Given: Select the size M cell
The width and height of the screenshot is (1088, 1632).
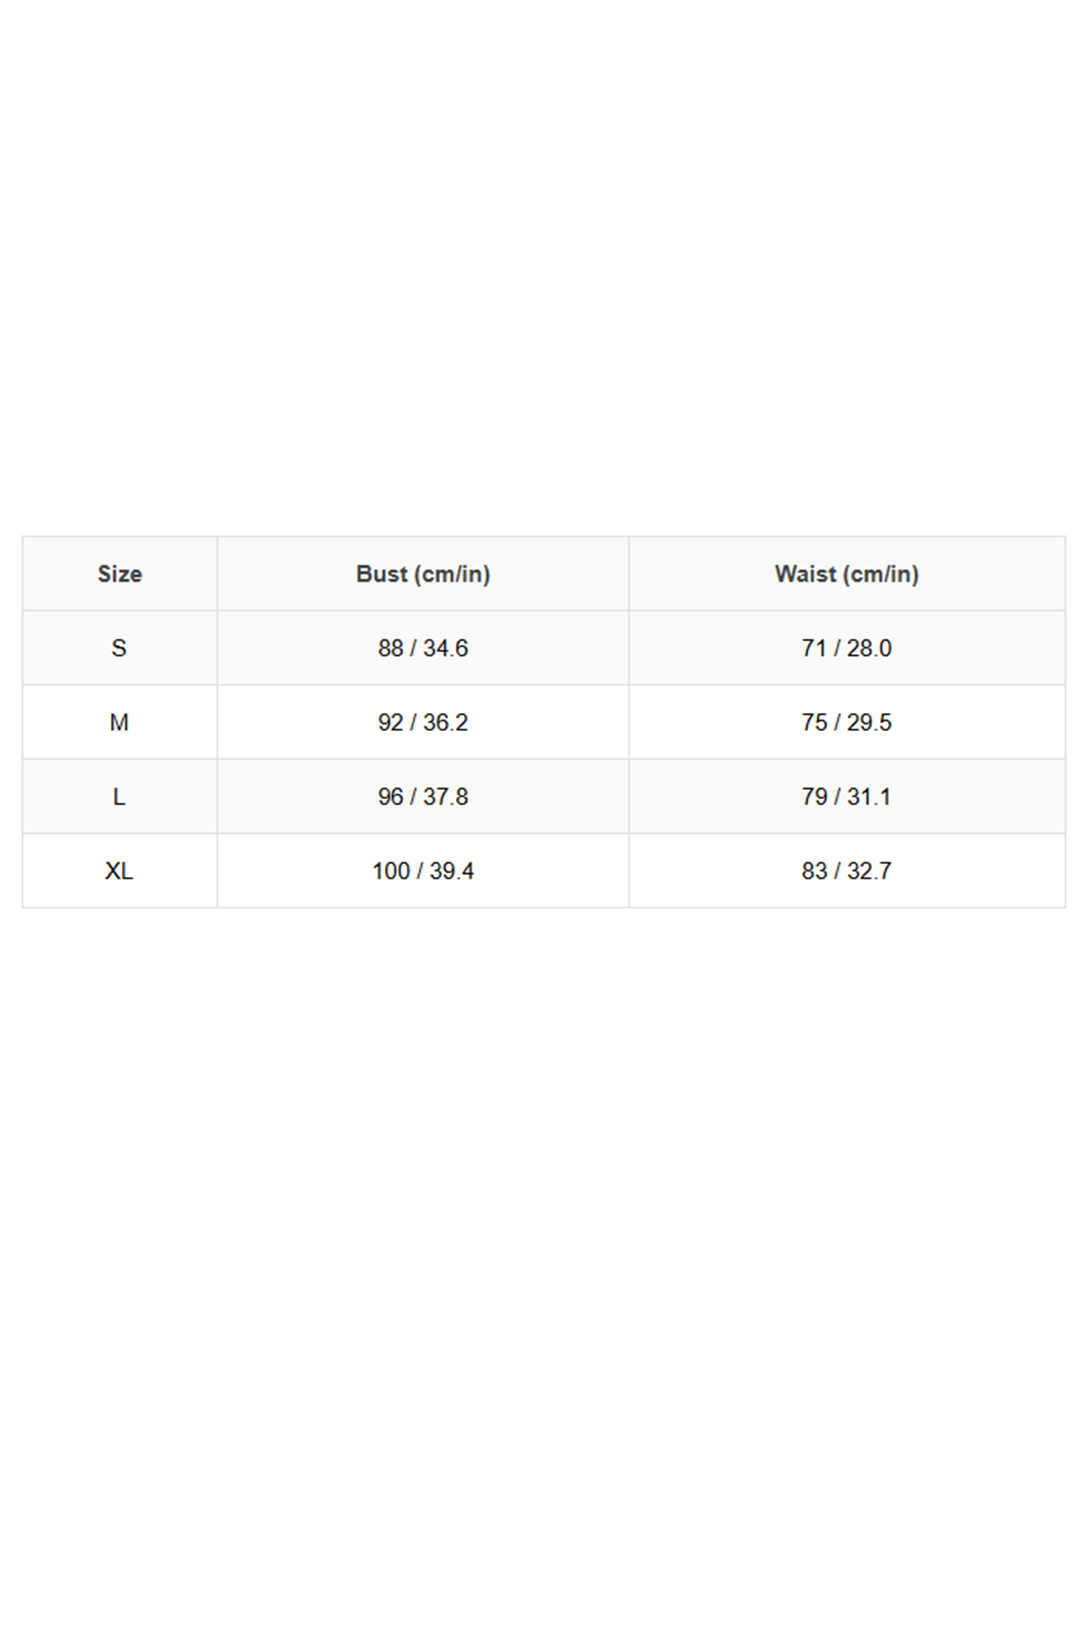Looking at the screenshot, I should point(119,722).
